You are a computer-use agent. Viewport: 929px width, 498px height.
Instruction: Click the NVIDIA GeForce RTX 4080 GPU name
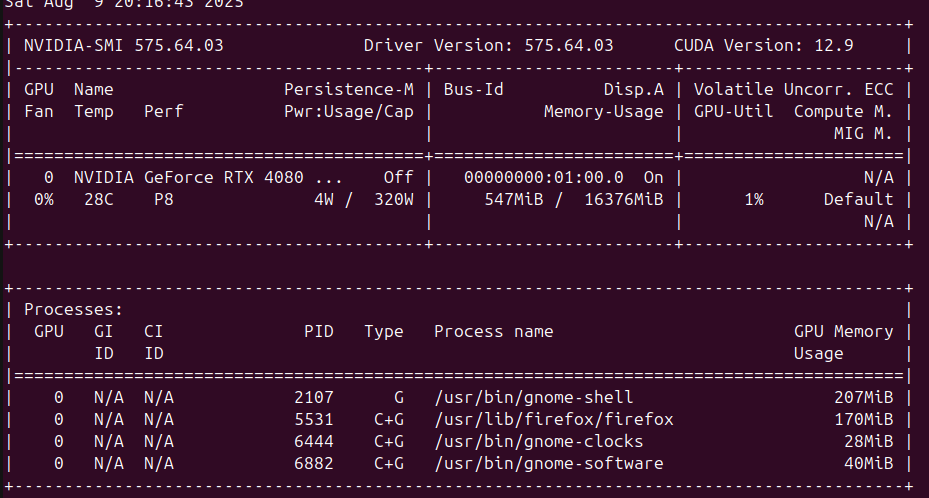coord(198,177)
